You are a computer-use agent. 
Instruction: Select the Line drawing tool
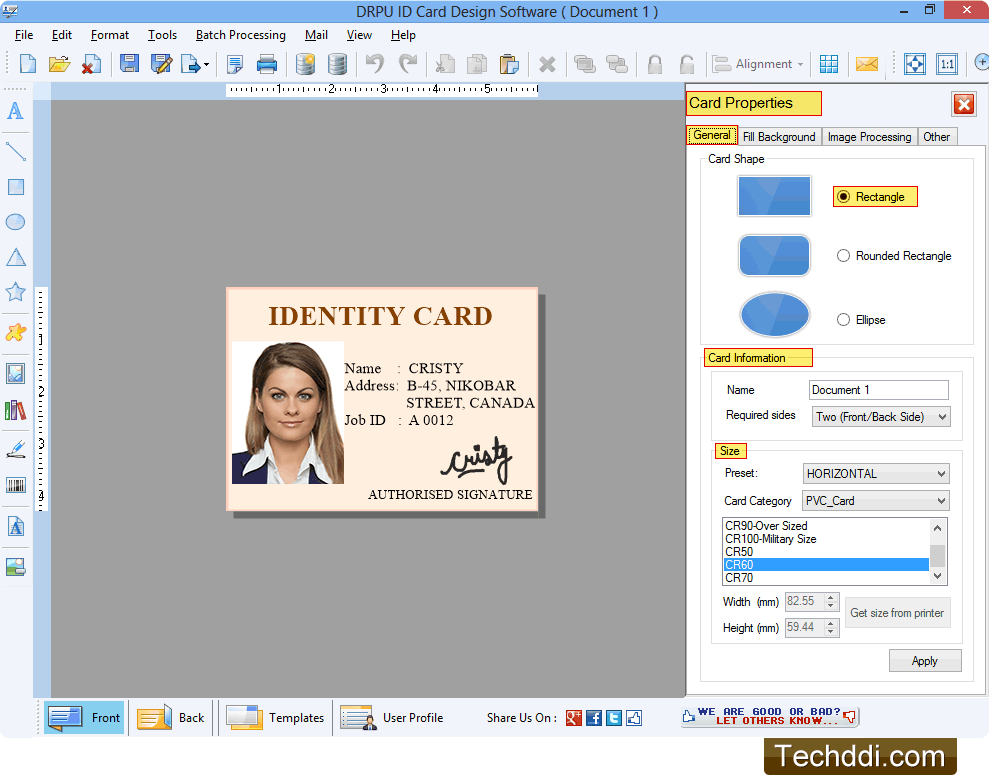point(15,151)
